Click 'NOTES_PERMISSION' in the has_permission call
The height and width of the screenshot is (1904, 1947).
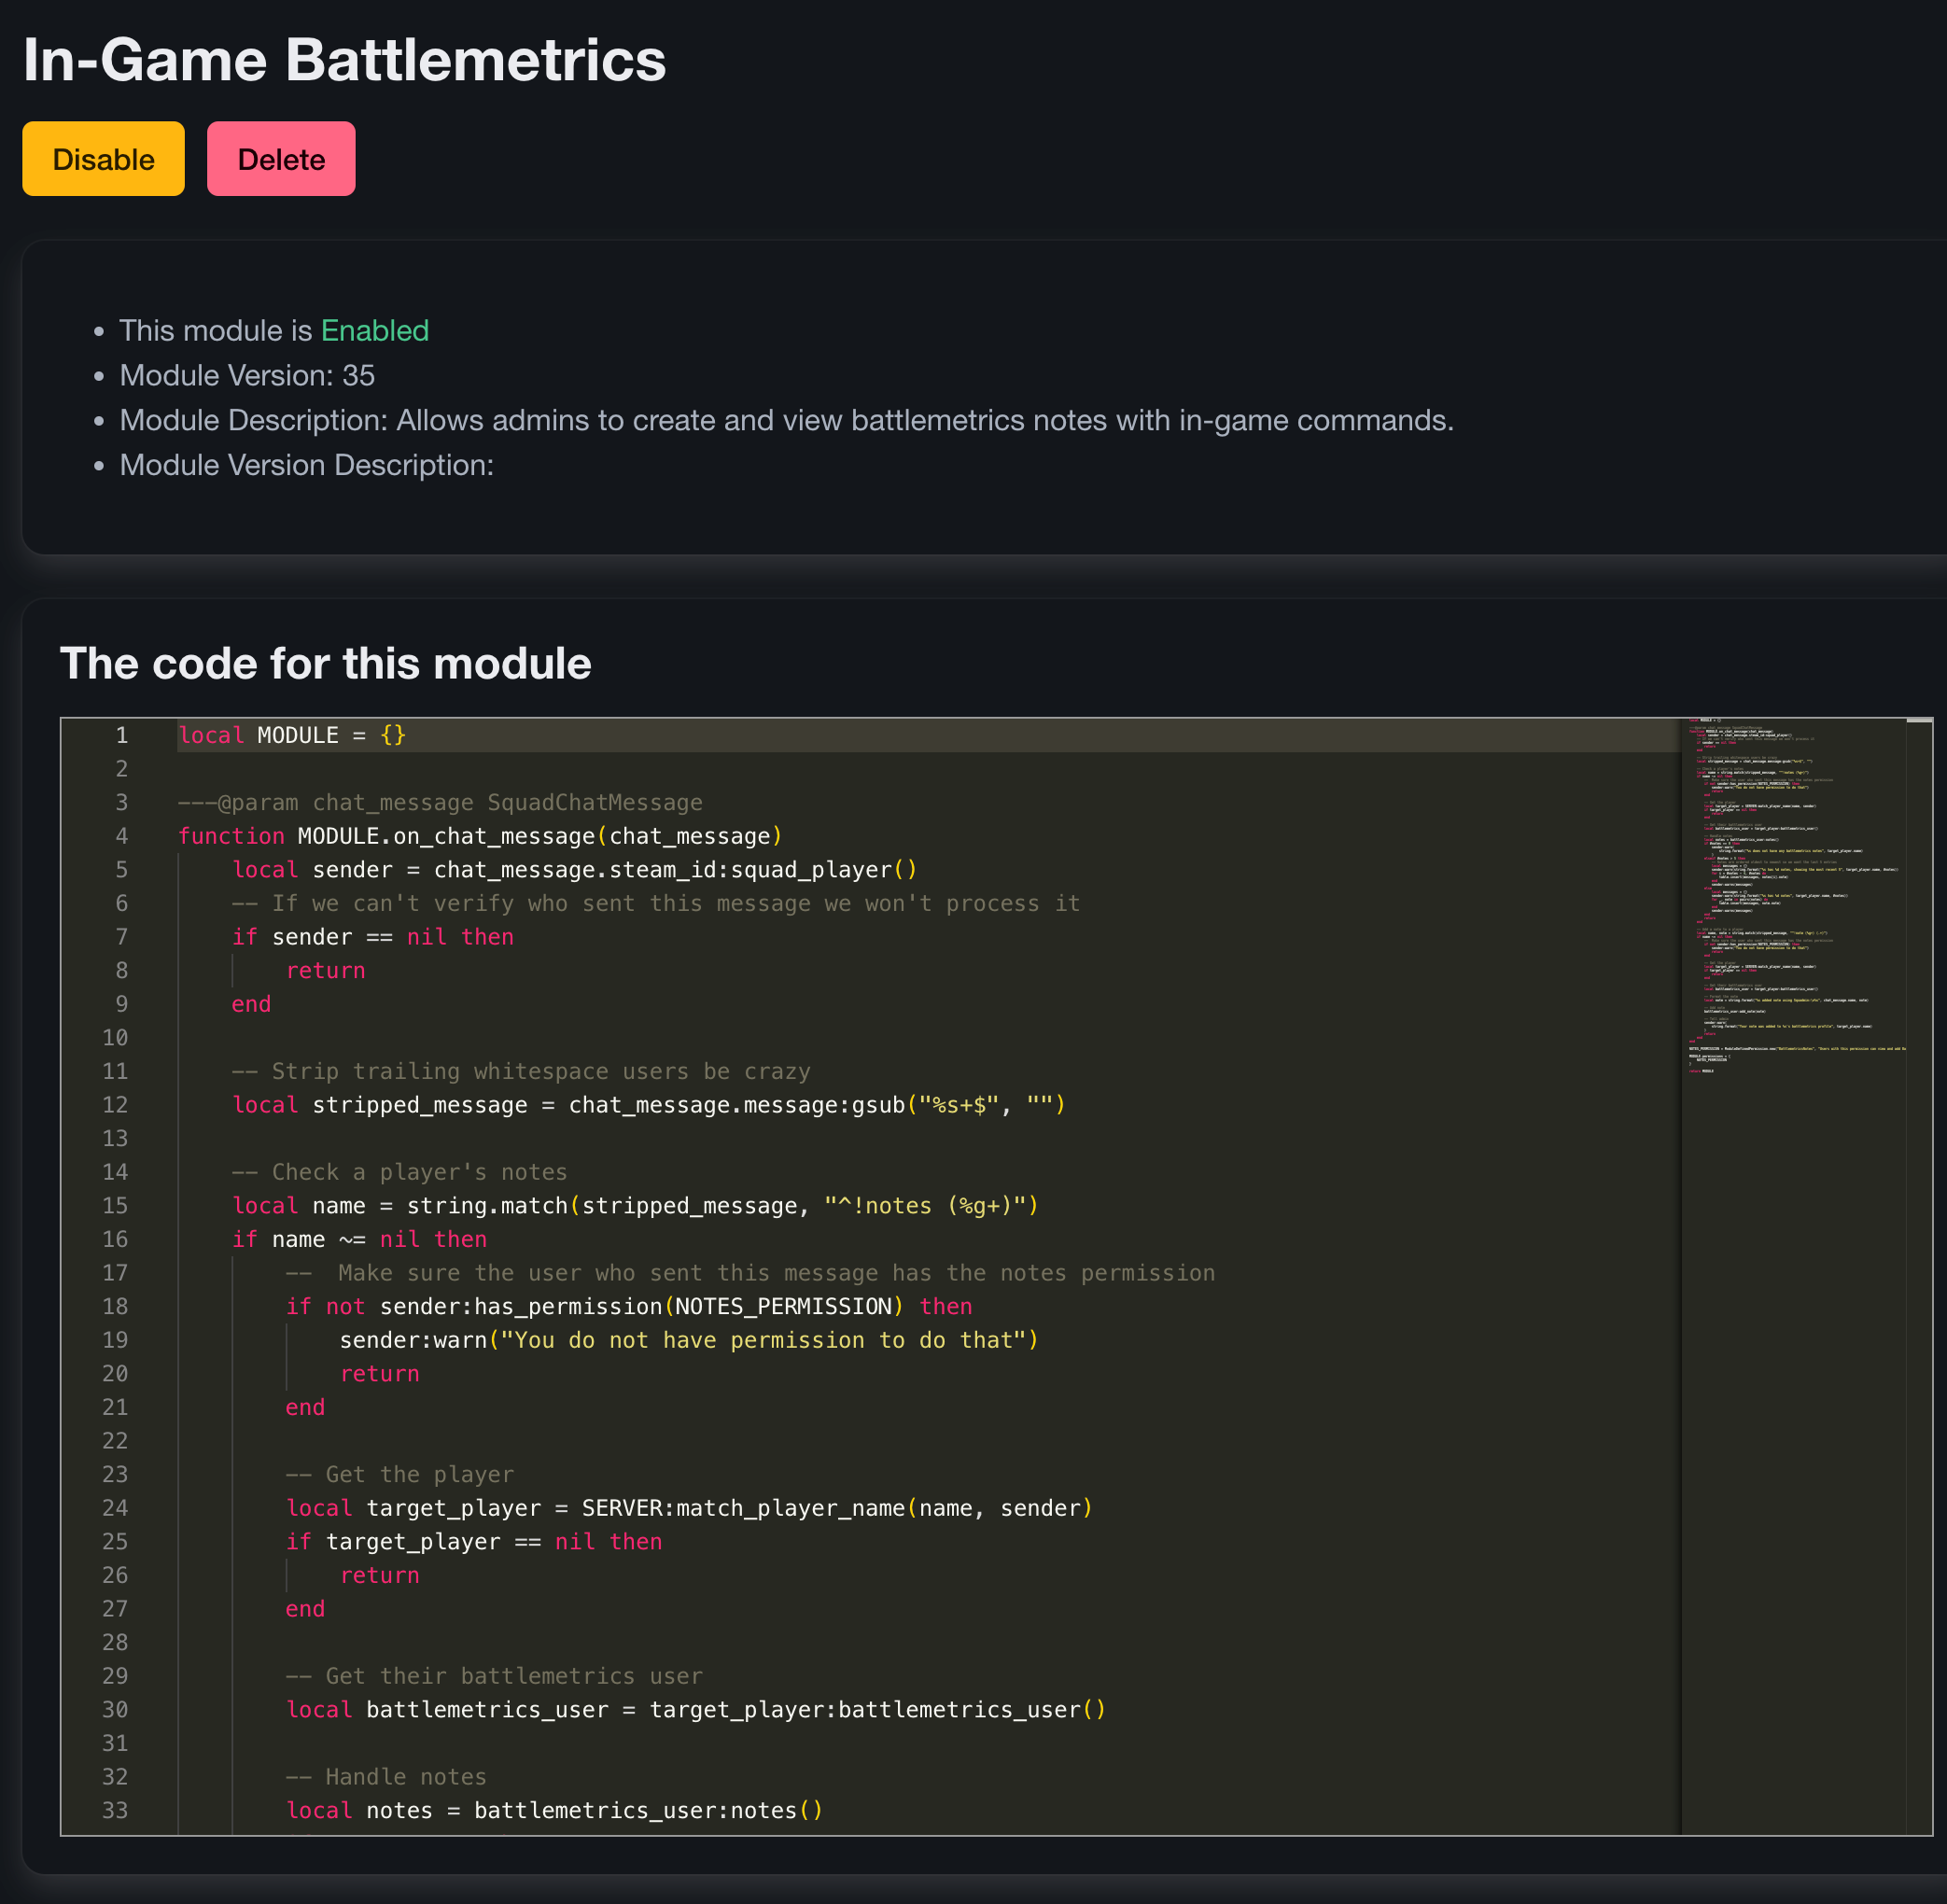[x=783, y=1307]
